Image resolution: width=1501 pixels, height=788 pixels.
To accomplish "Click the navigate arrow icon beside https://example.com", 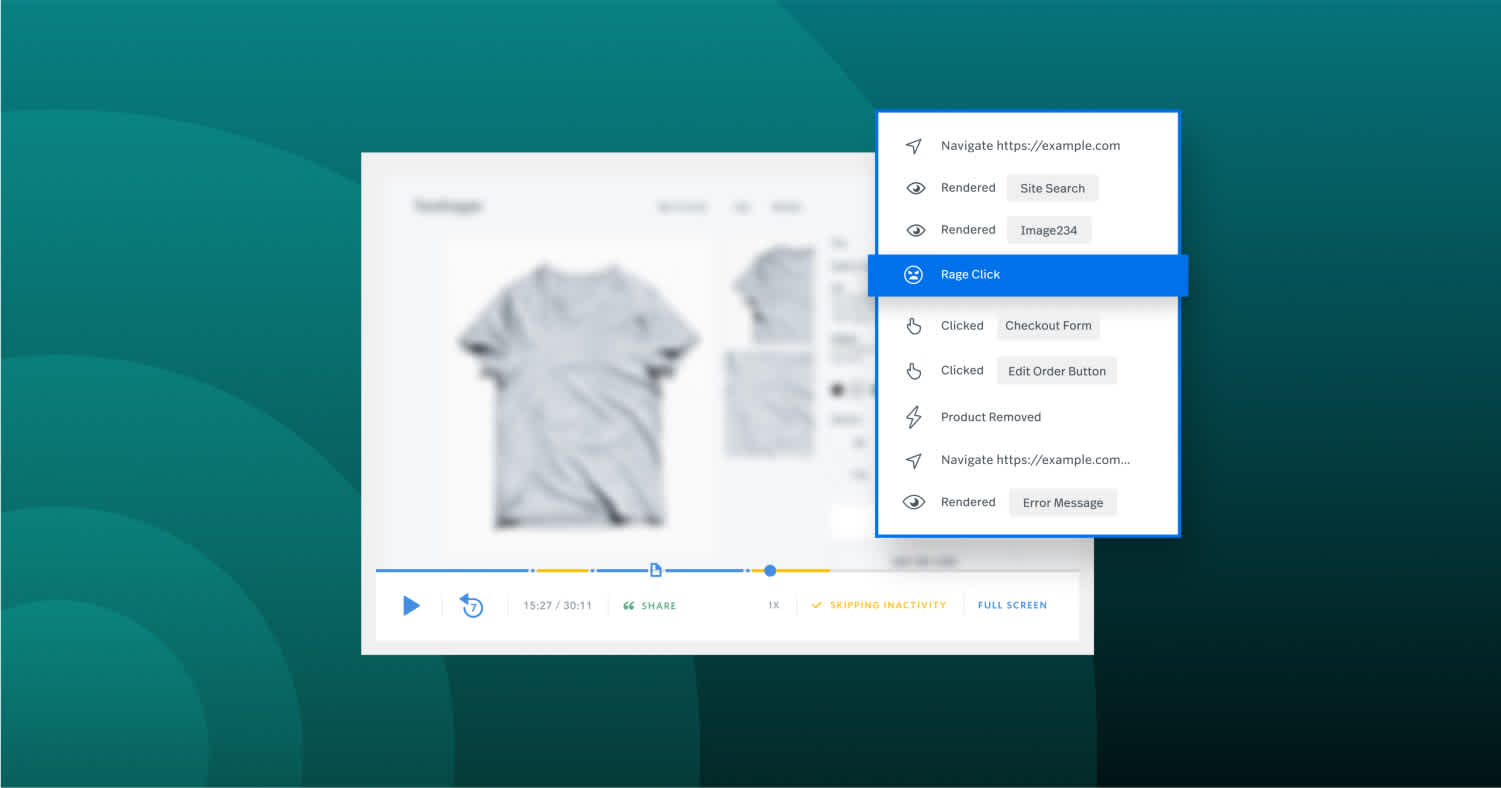I will click(x=913, y=146).
